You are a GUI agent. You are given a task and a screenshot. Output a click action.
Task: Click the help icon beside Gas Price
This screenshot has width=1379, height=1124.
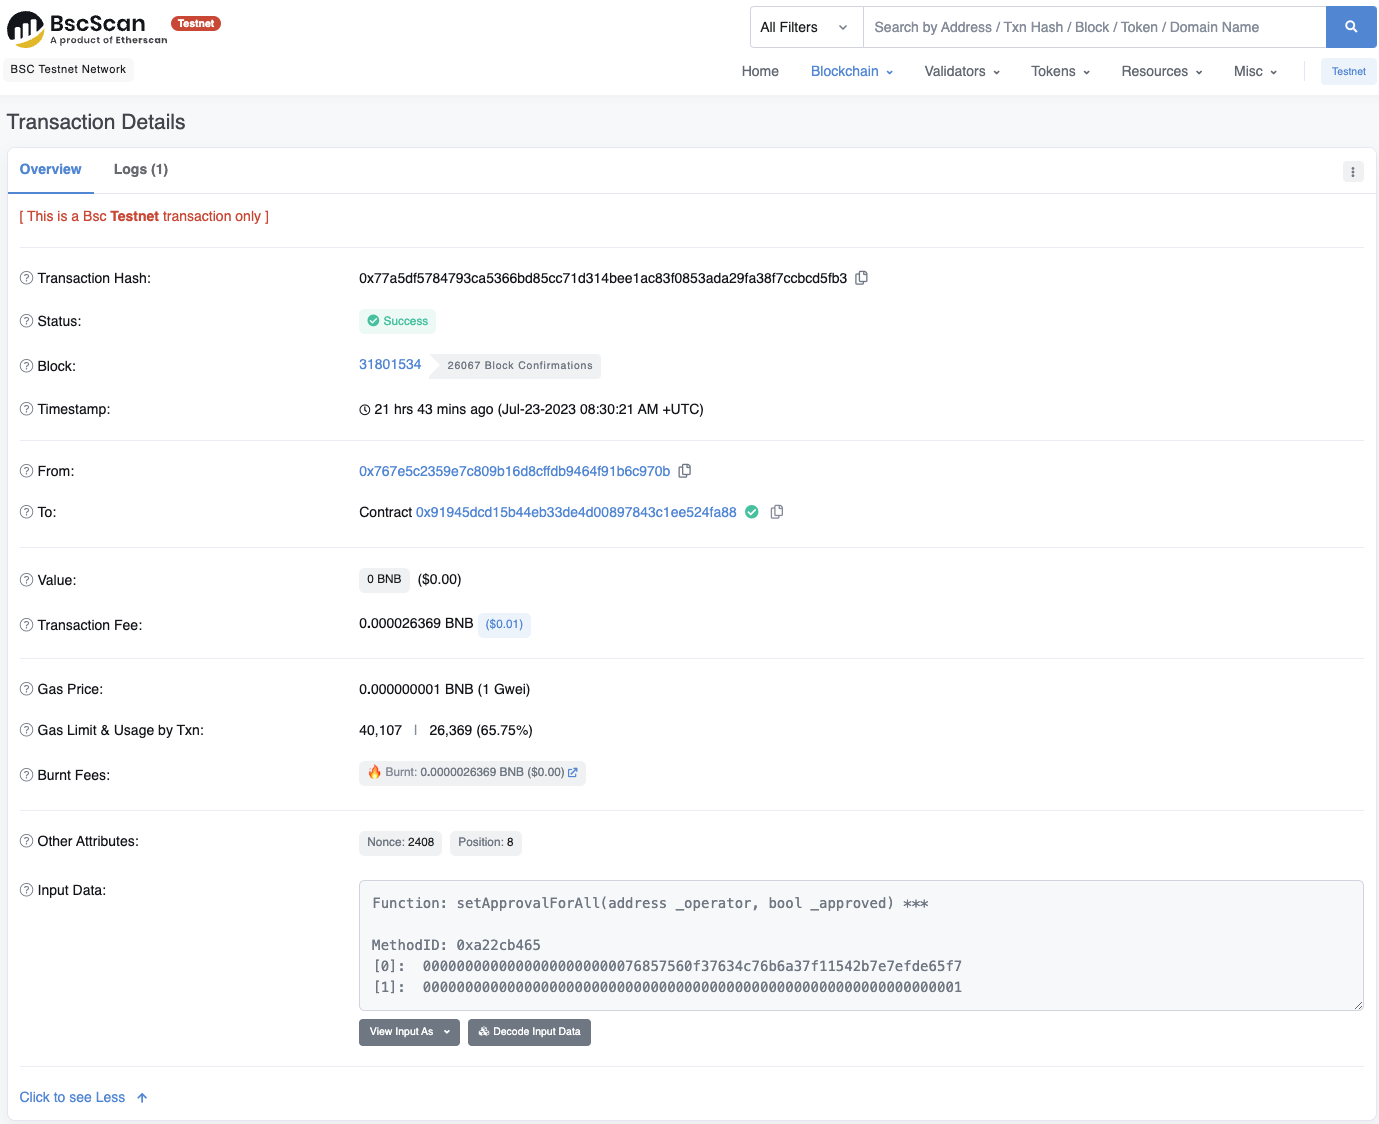(27, 689)
